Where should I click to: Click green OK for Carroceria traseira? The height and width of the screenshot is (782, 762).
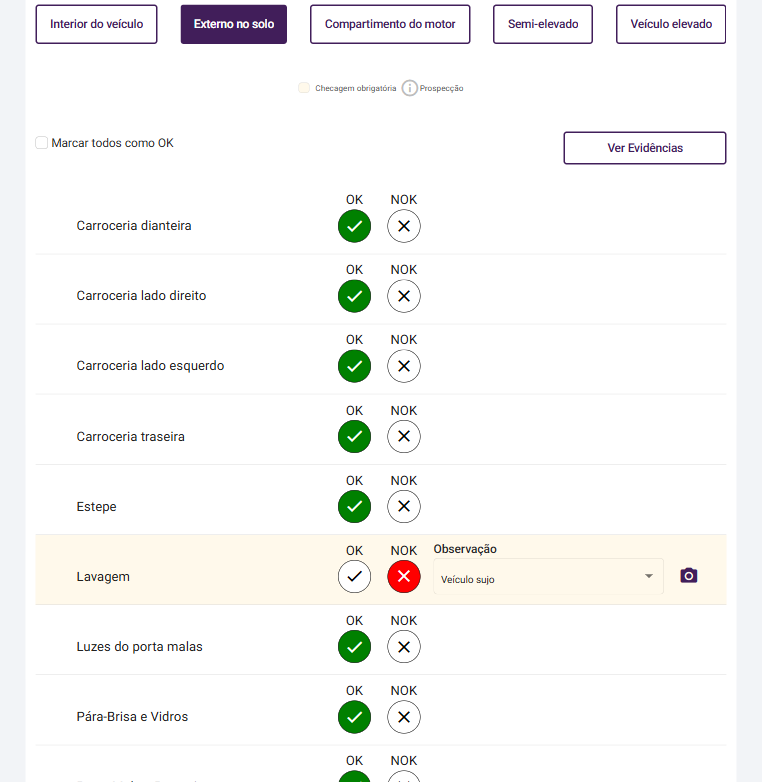click(x=354, y=437)
